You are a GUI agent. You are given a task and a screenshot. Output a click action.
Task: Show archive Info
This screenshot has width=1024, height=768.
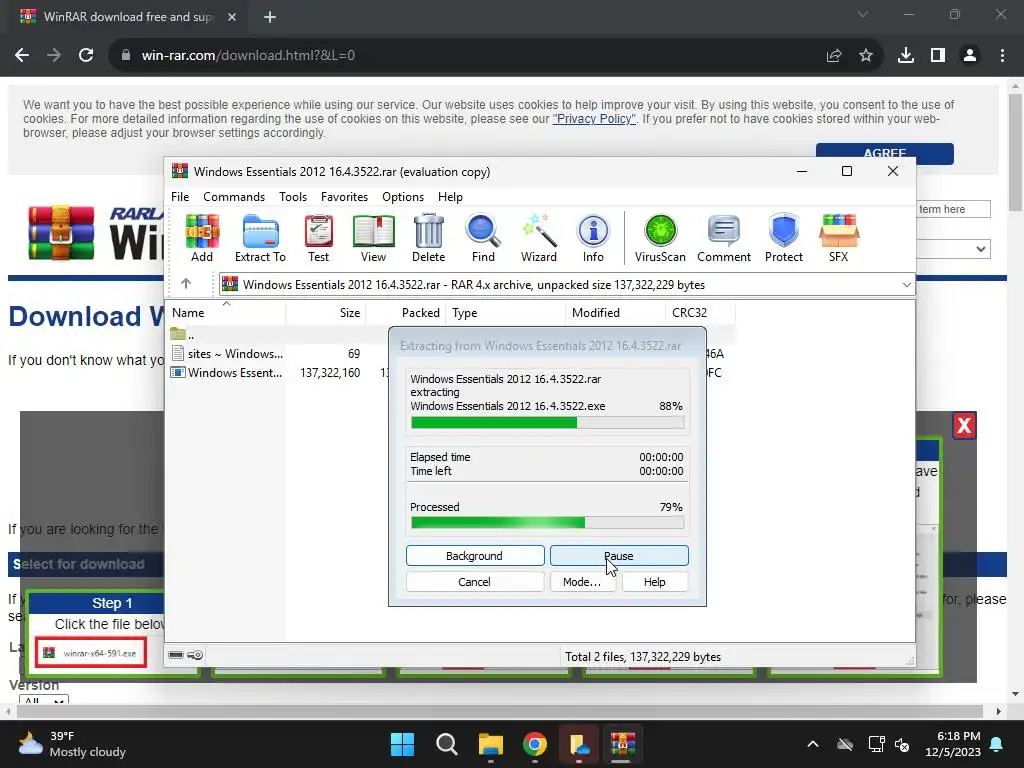coord(593,238)
